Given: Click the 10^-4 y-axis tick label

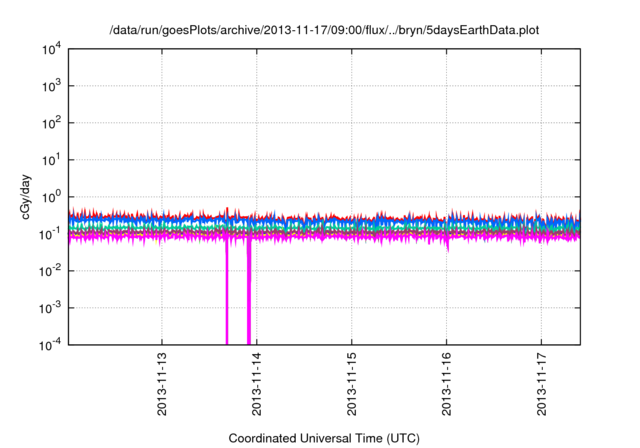Looking at the screenshot, I should (50, 346).
